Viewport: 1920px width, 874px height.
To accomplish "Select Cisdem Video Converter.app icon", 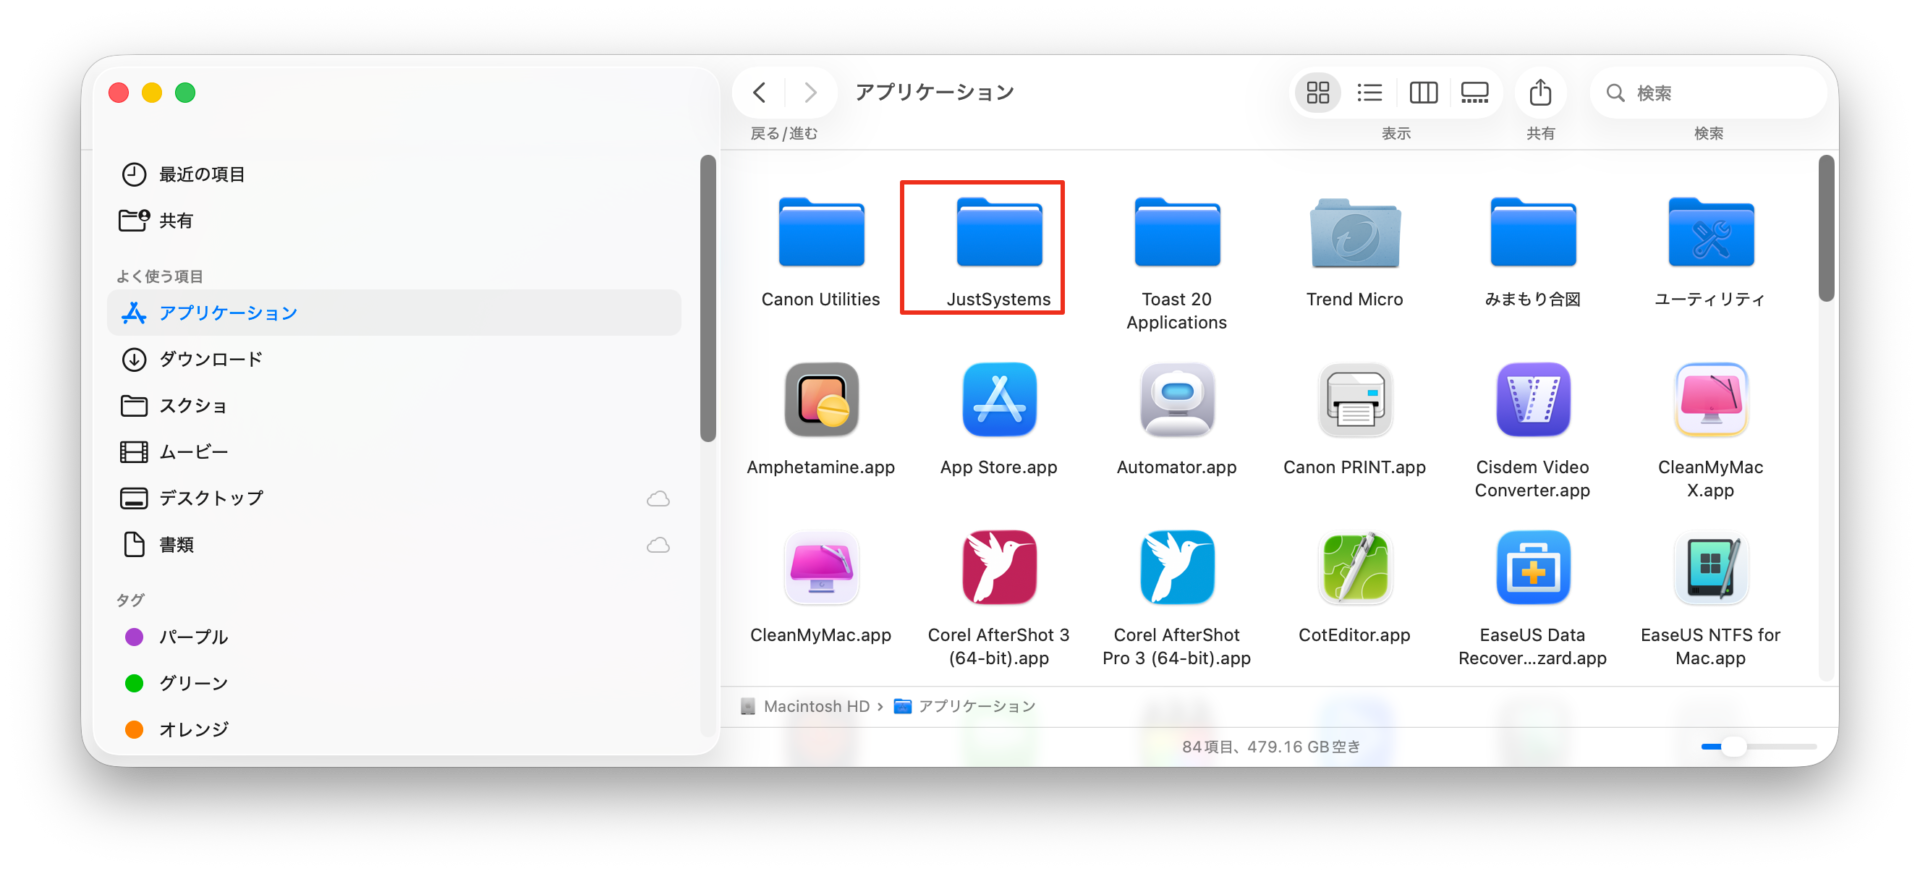I will point(1532,400).
